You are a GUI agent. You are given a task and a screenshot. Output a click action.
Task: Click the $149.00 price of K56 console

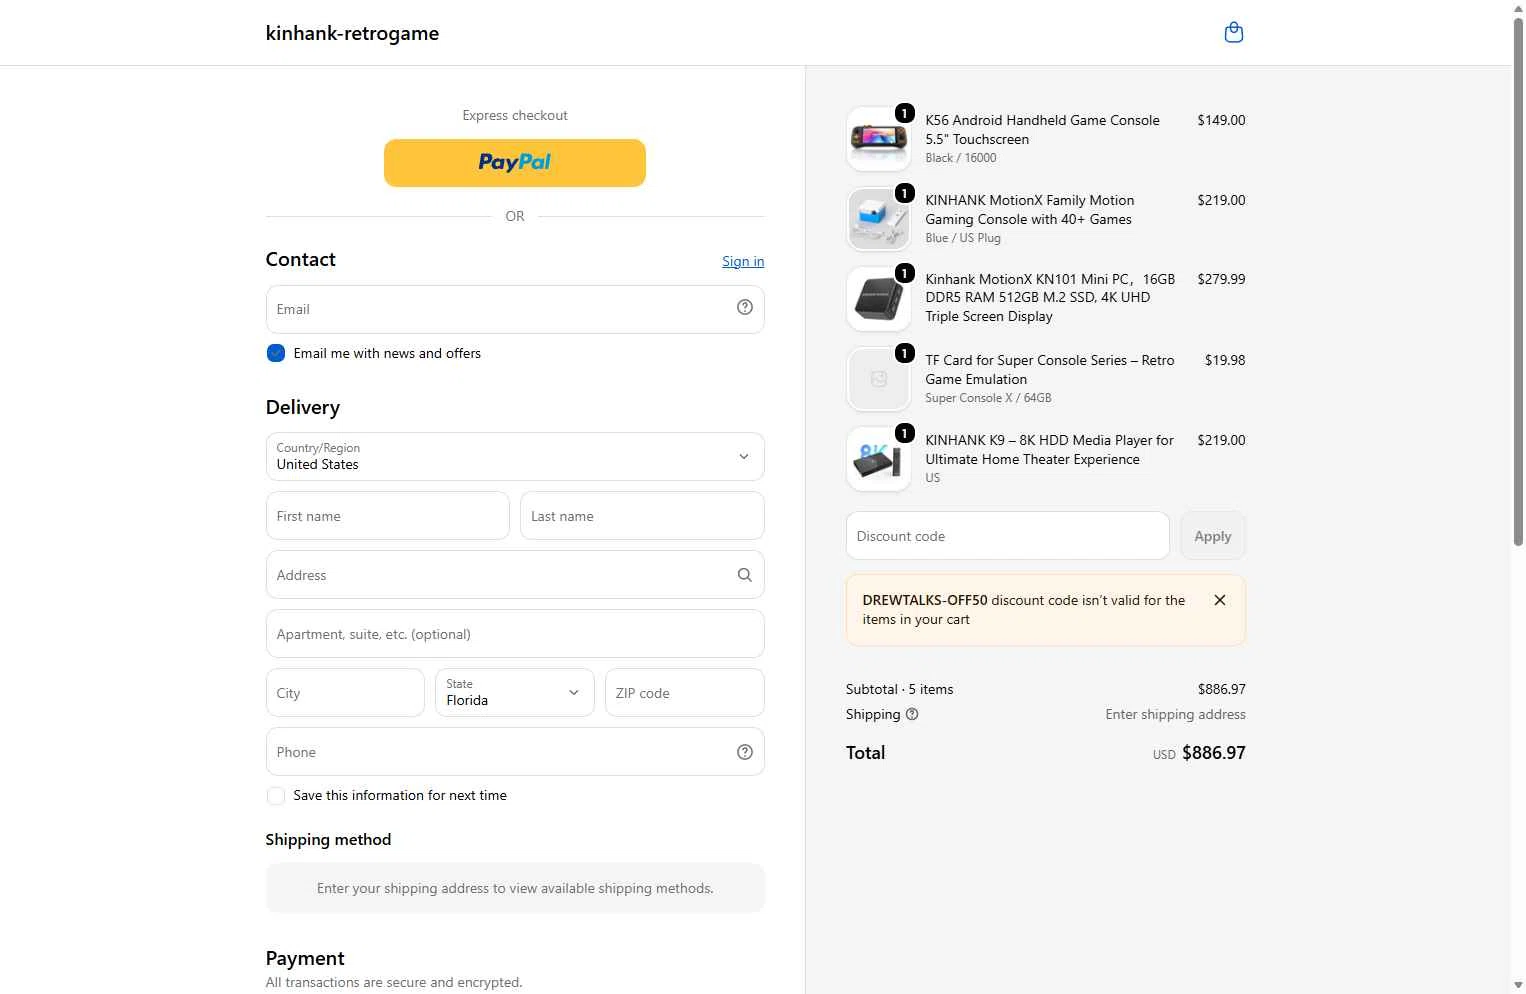tap(1221, 120)
